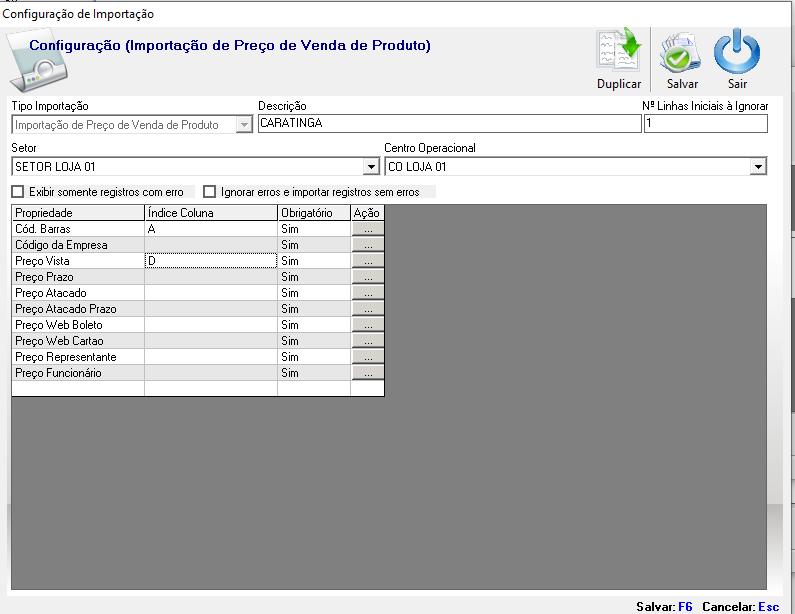Select the Preço Web Cartao property cell
795x614 pixels.
[x=78, y=340]
